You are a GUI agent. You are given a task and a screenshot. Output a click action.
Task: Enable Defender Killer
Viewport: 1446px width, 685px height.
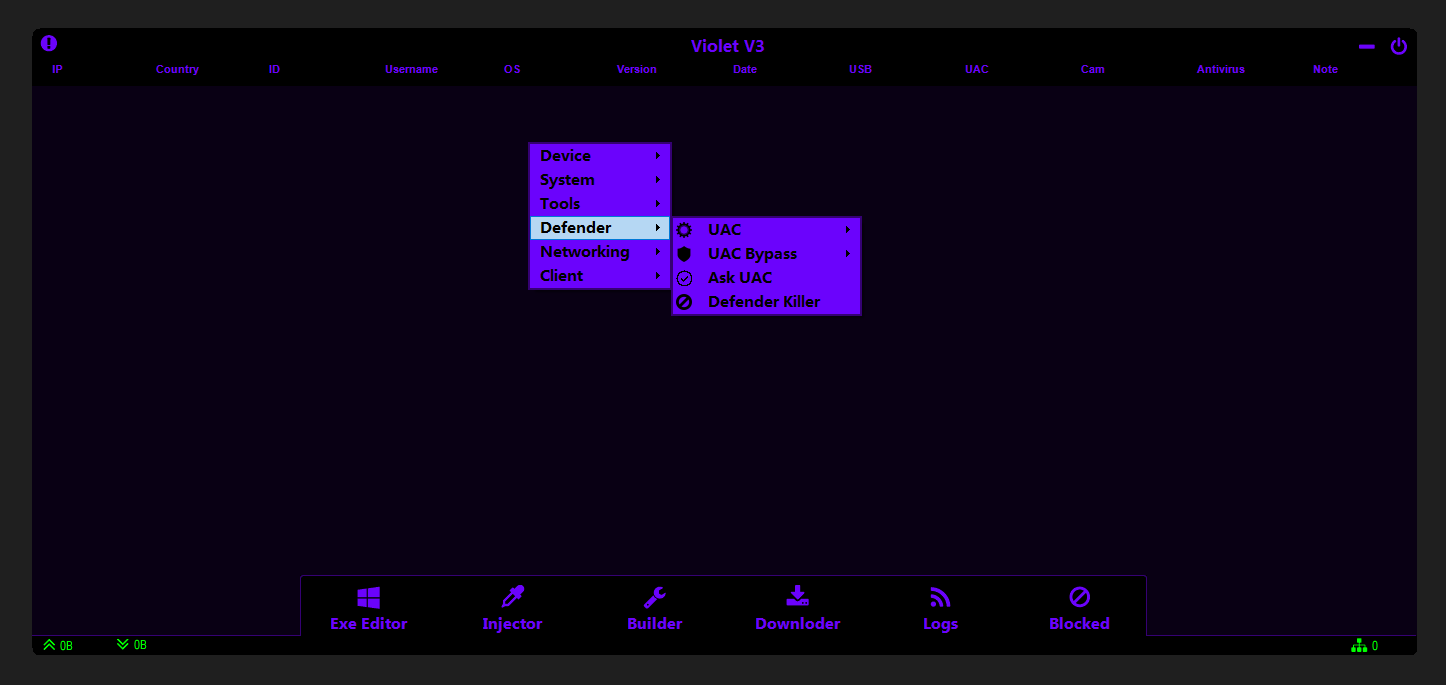pos(763,302)
